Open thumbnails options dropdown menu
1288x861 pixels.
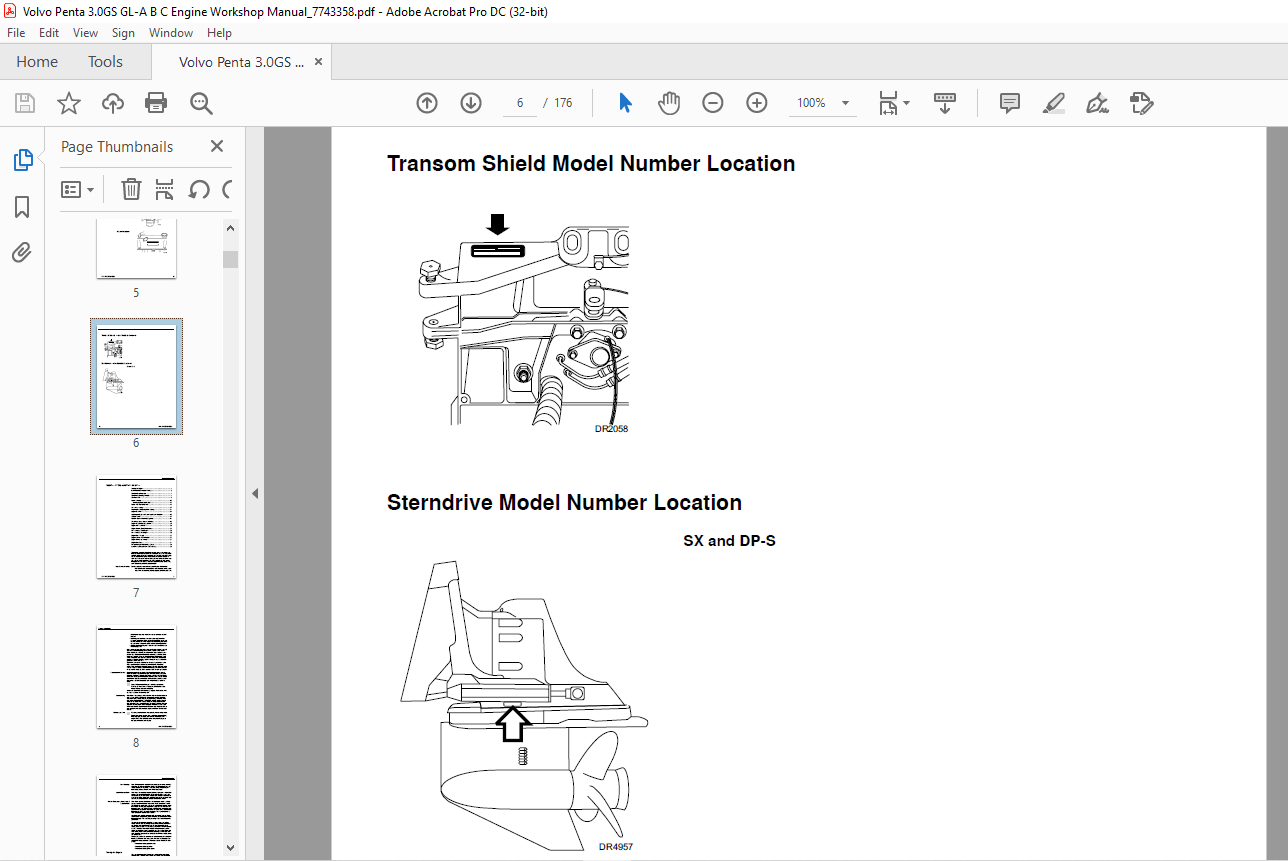tap(78, 189)
